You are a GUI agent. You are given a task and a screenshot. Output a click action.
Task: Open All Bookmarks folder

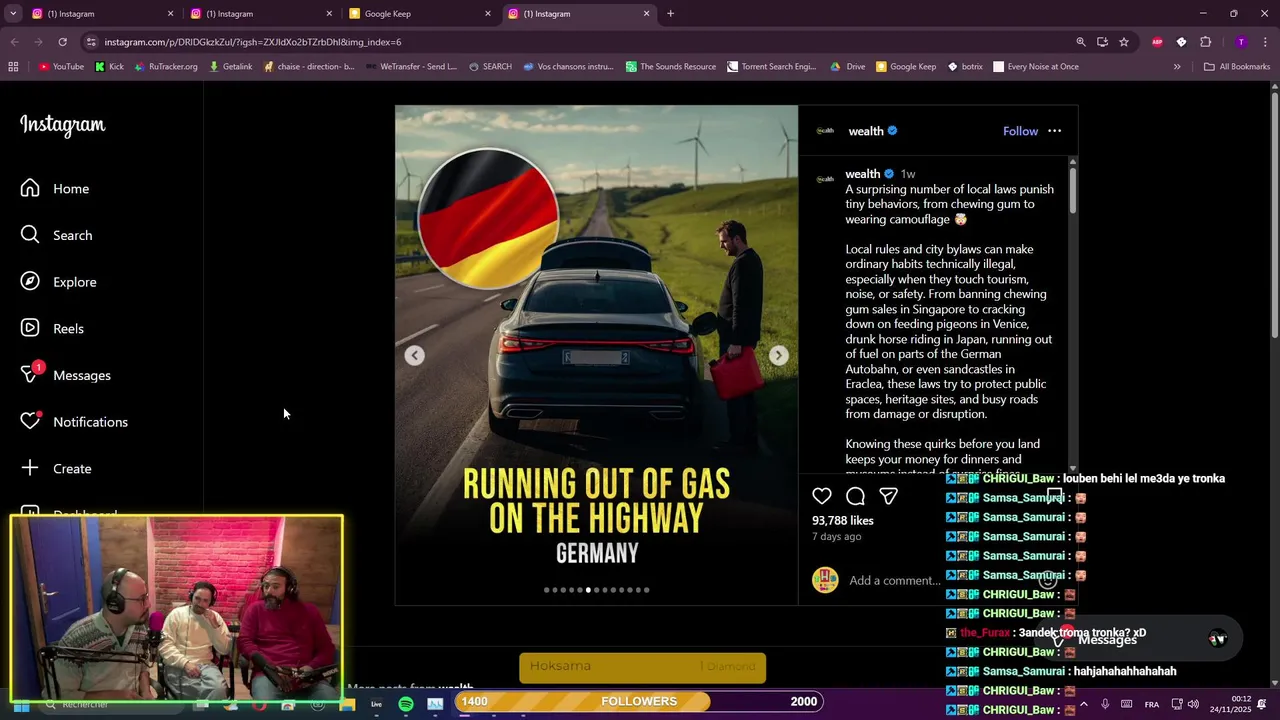coord(1237,67)
